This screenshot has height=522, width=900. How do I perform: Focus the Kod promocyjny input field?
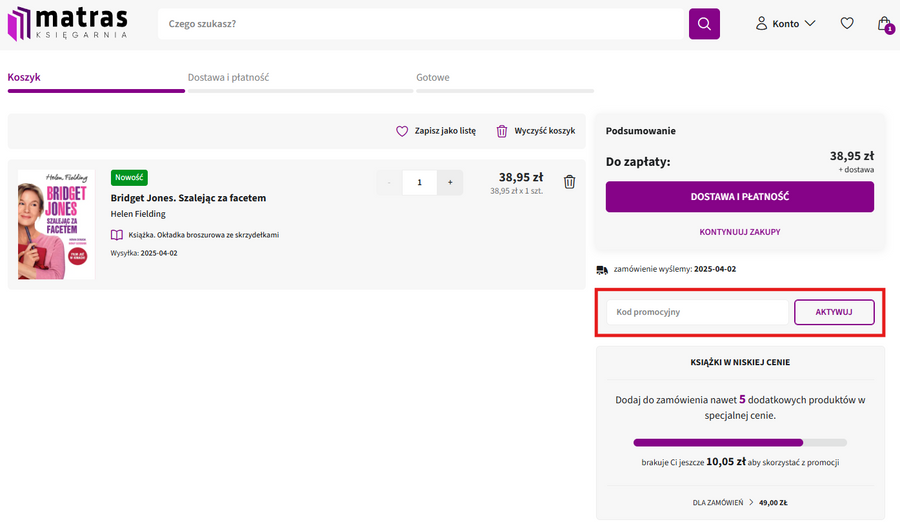click(x=696, y=312)
